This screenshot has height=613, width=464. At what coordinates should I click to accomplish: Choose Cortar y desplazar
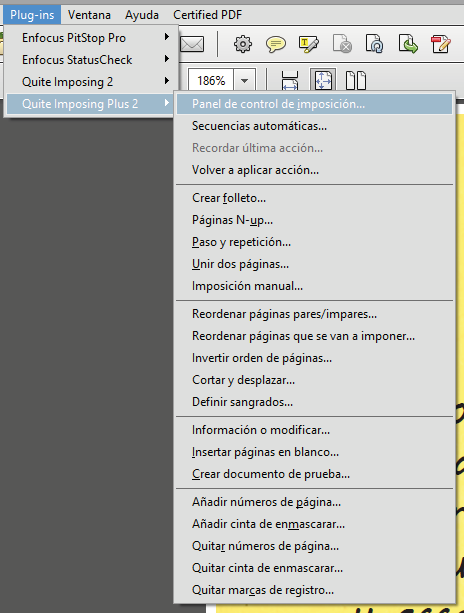point(314,380)
